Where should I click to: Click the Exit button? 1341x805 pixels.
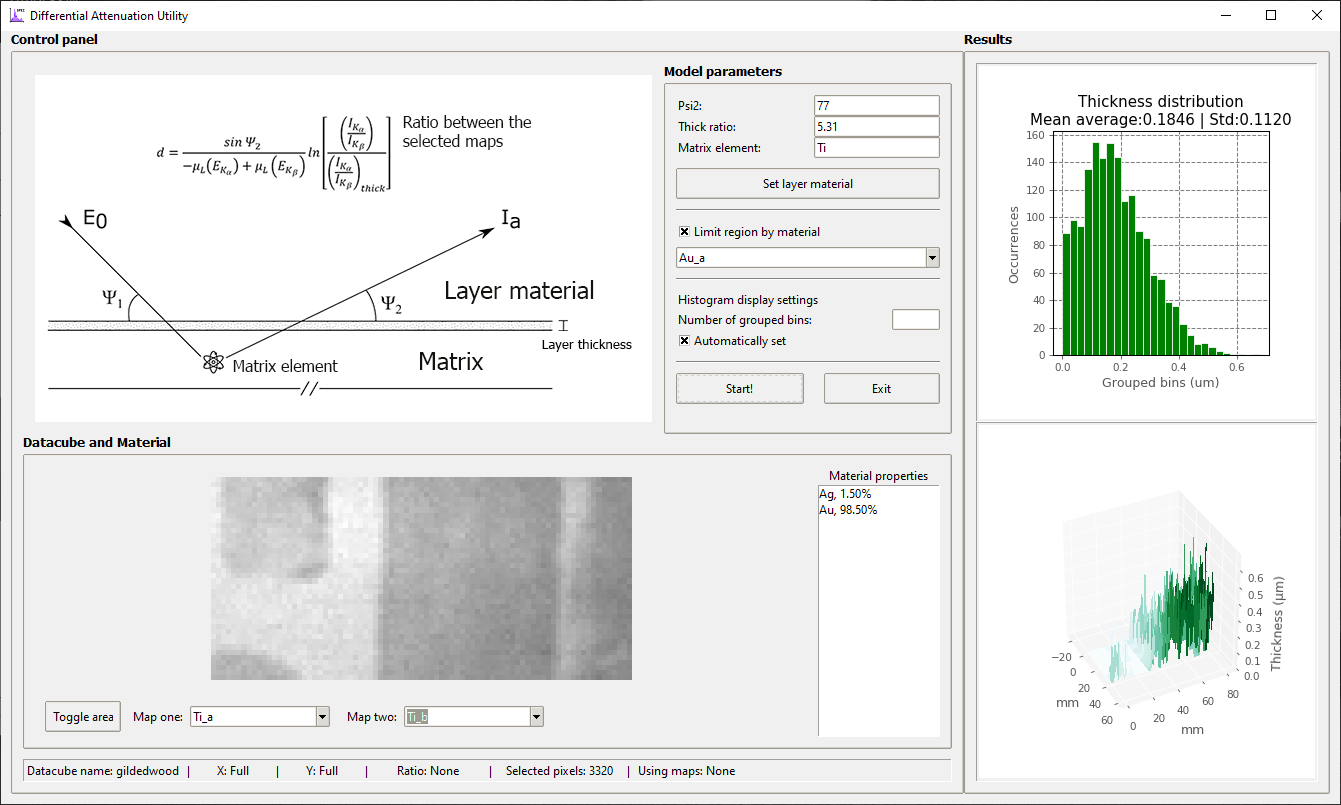(x=881, y=389)
